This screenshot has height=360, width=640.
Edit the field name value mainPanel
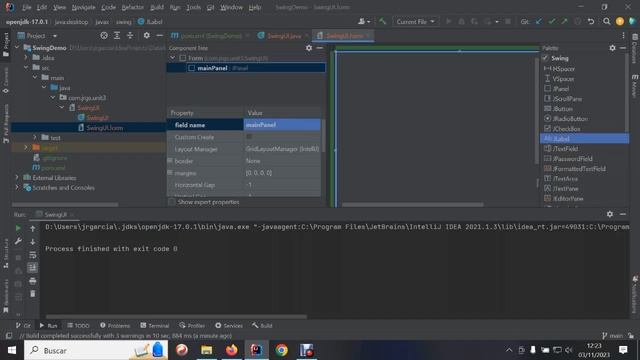point(282,125)
